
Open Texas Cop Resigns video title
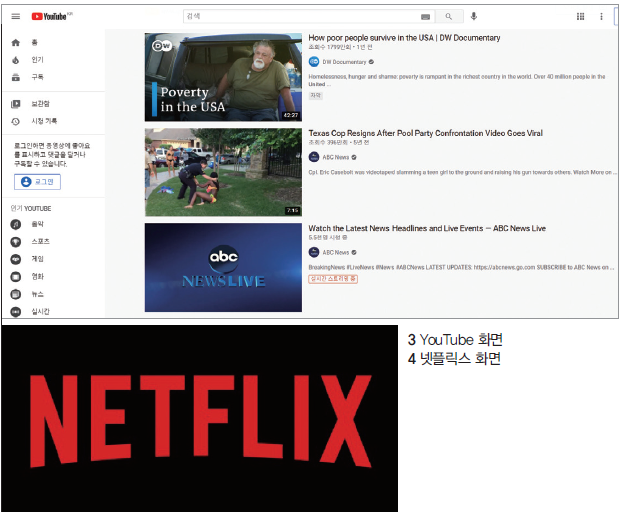click(425, 133)
